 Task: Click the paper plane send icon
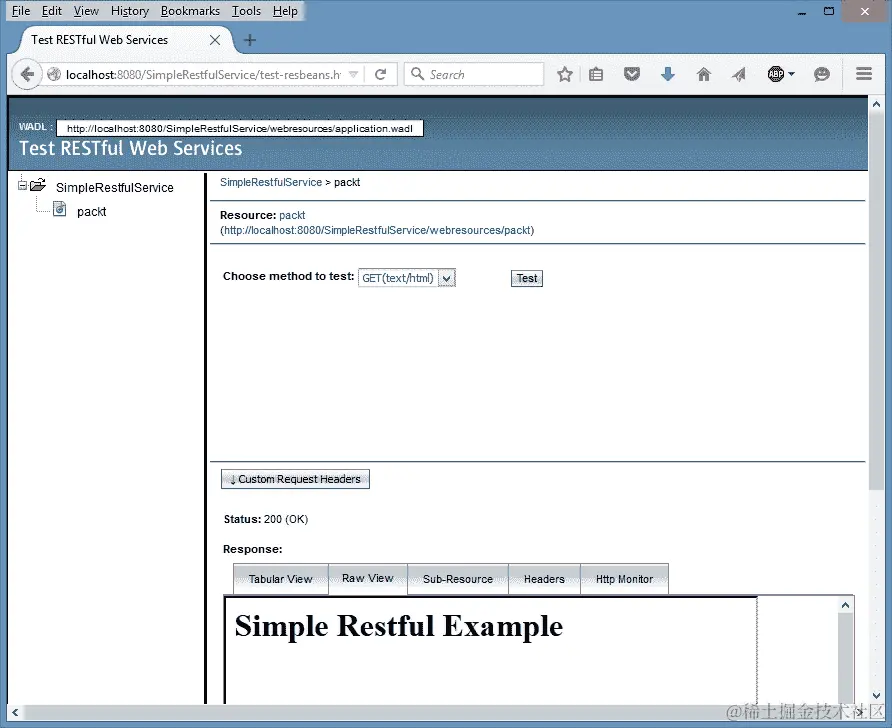click(x=739, y=75)
